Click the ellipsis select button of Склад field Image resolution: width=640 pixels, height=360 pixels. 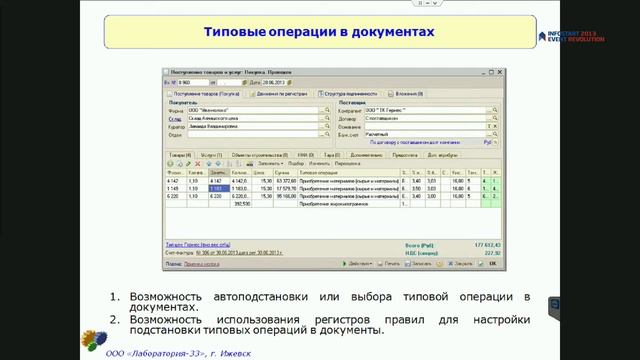pos(321,118)
